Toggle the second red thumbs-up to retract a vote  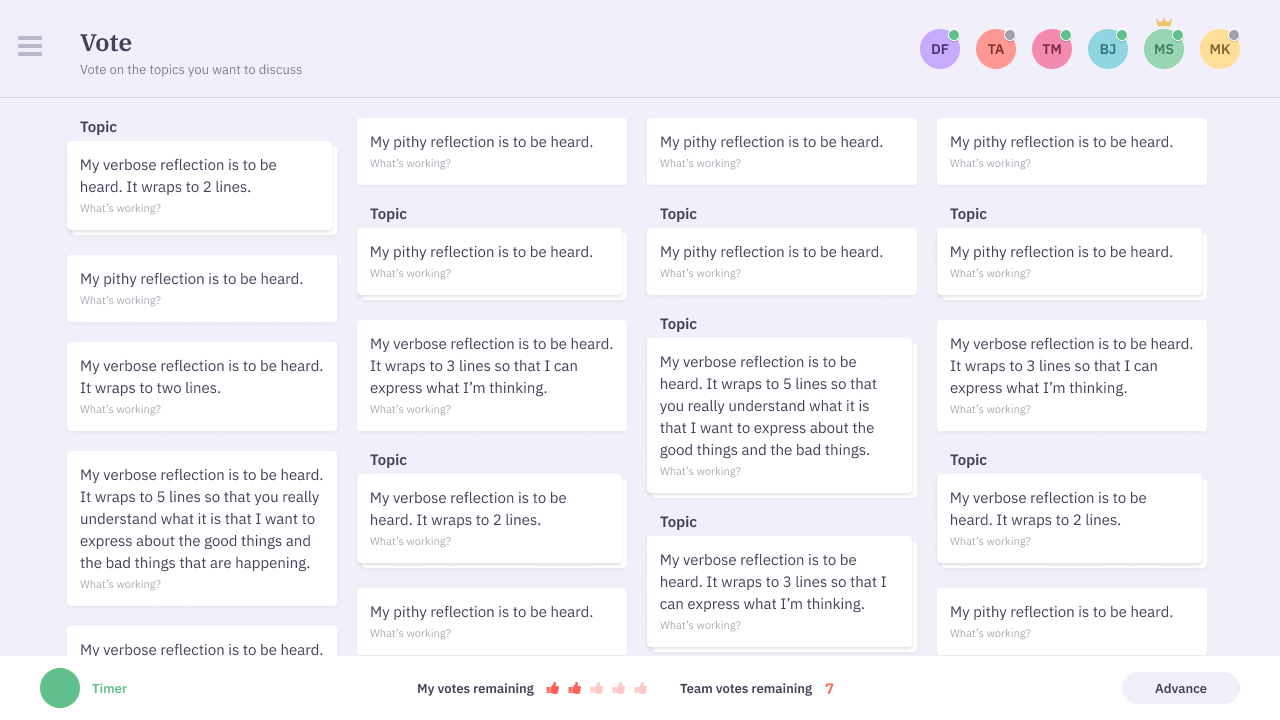click(x=575, y=688)
